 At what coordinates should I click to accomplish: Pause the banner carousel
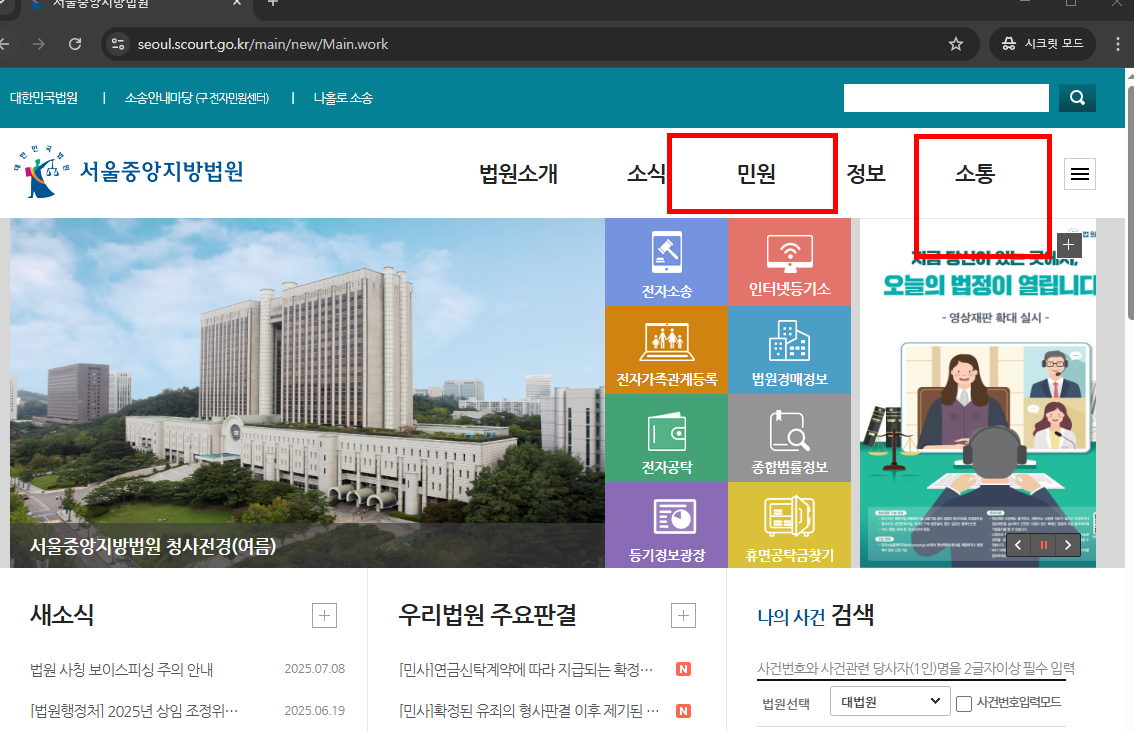1043,544
